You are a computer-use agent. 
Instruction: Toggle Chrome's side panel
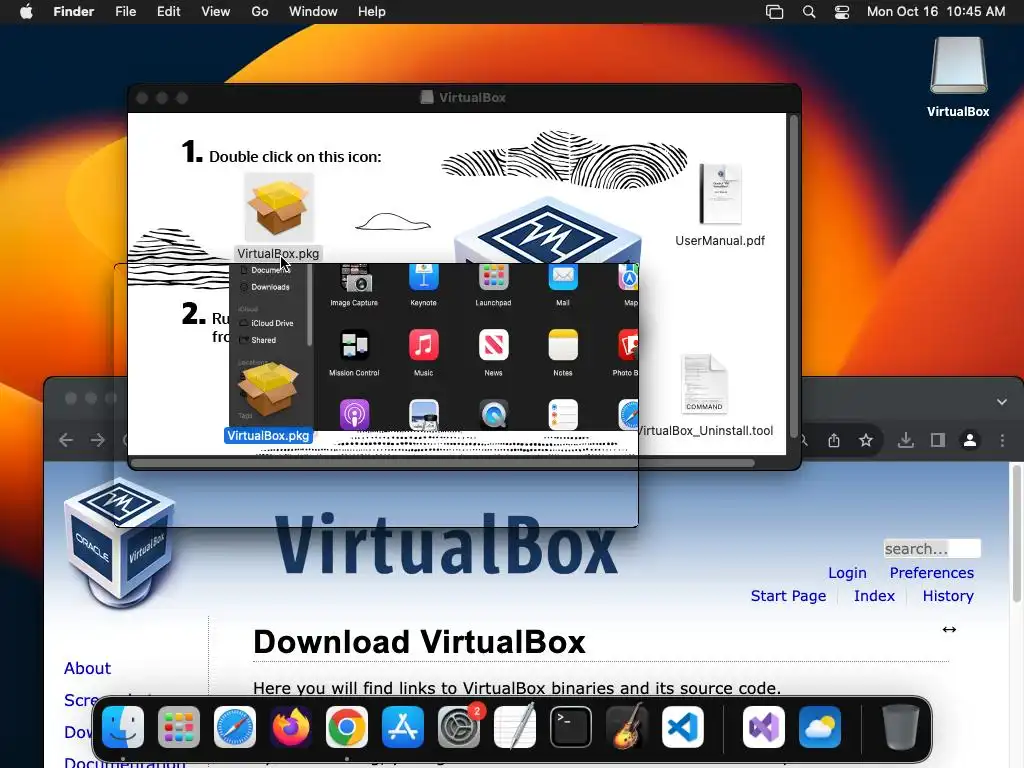tap(938, 440)
